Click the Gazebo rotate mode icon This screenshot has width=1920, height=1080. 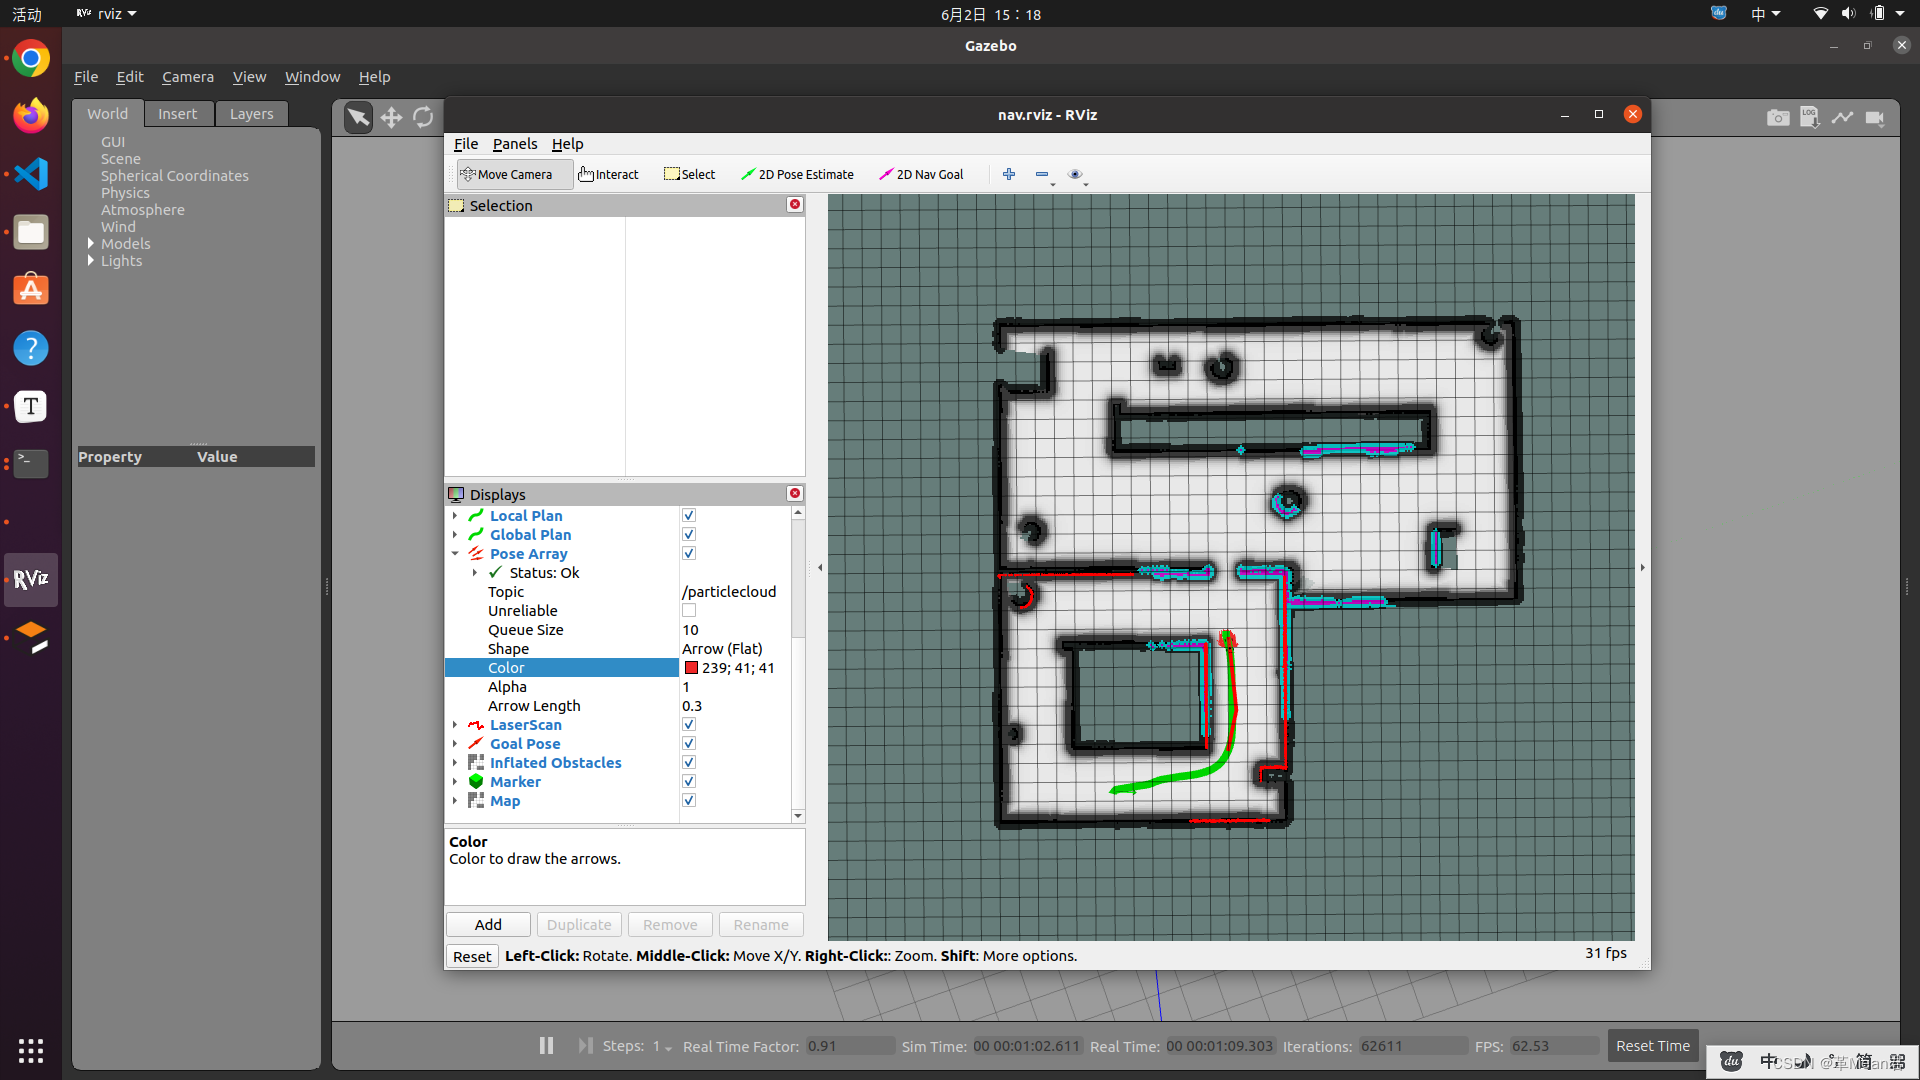point(423,118)
